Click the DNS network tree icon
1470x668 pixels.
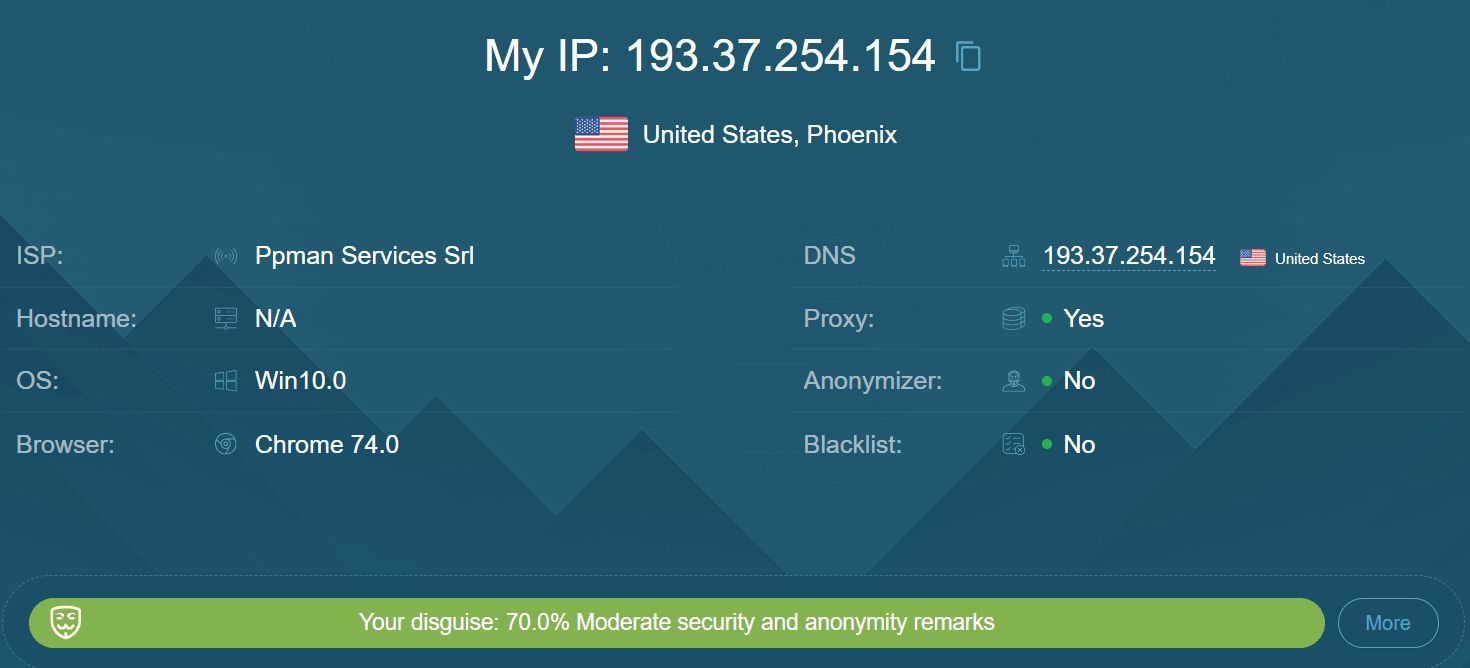click(1014, 257)
